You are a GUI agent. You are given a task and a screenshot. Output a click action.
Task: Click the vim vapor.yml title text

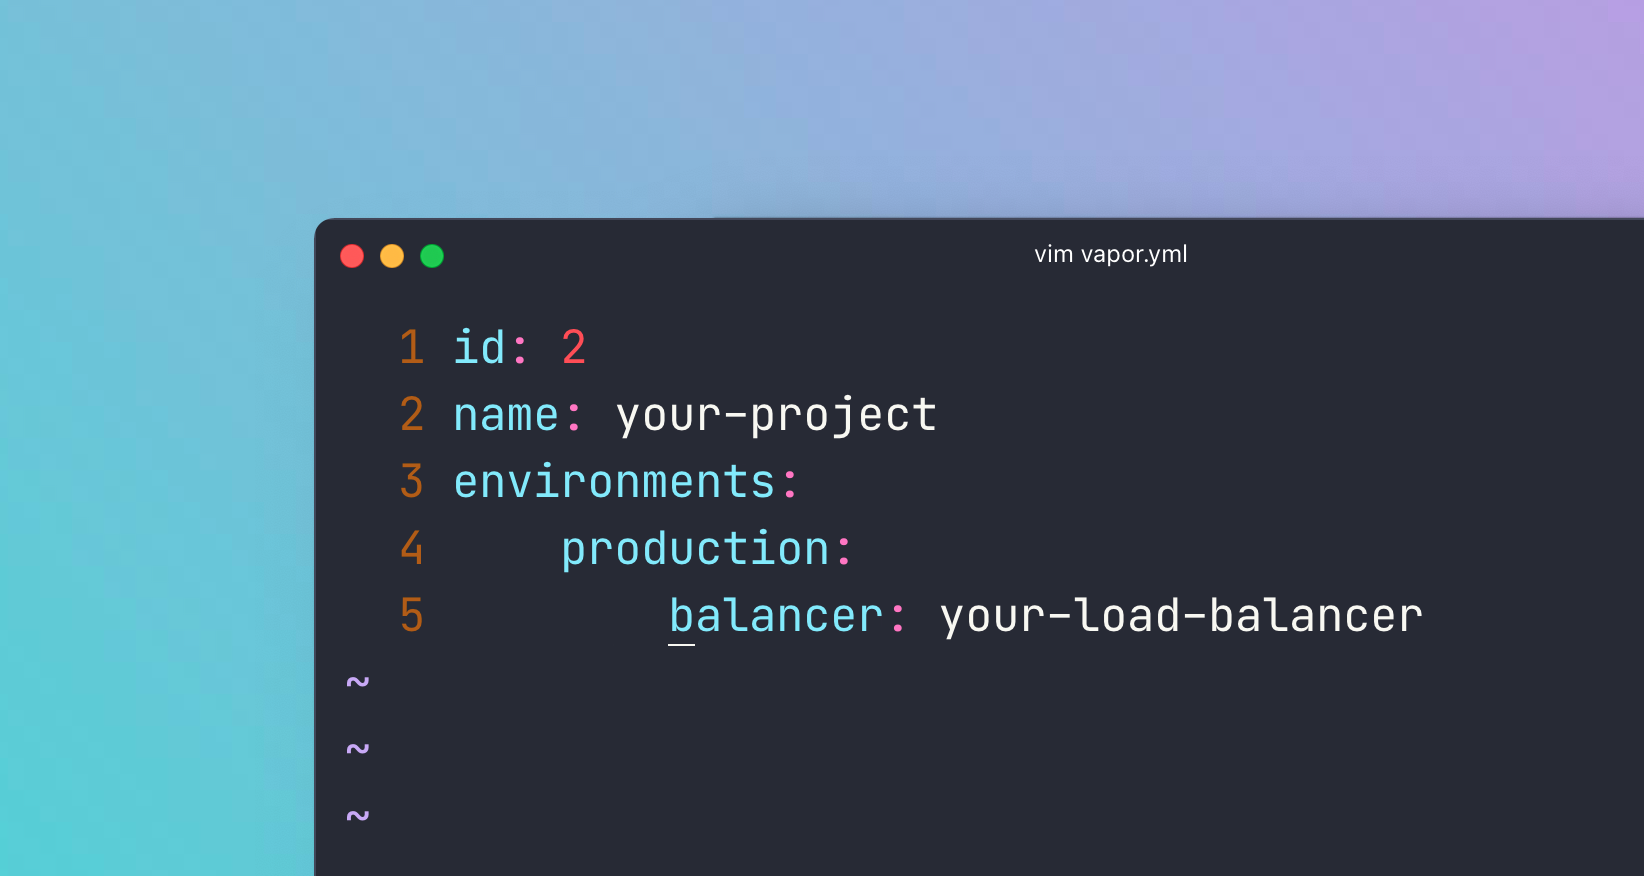point(1110,254)
